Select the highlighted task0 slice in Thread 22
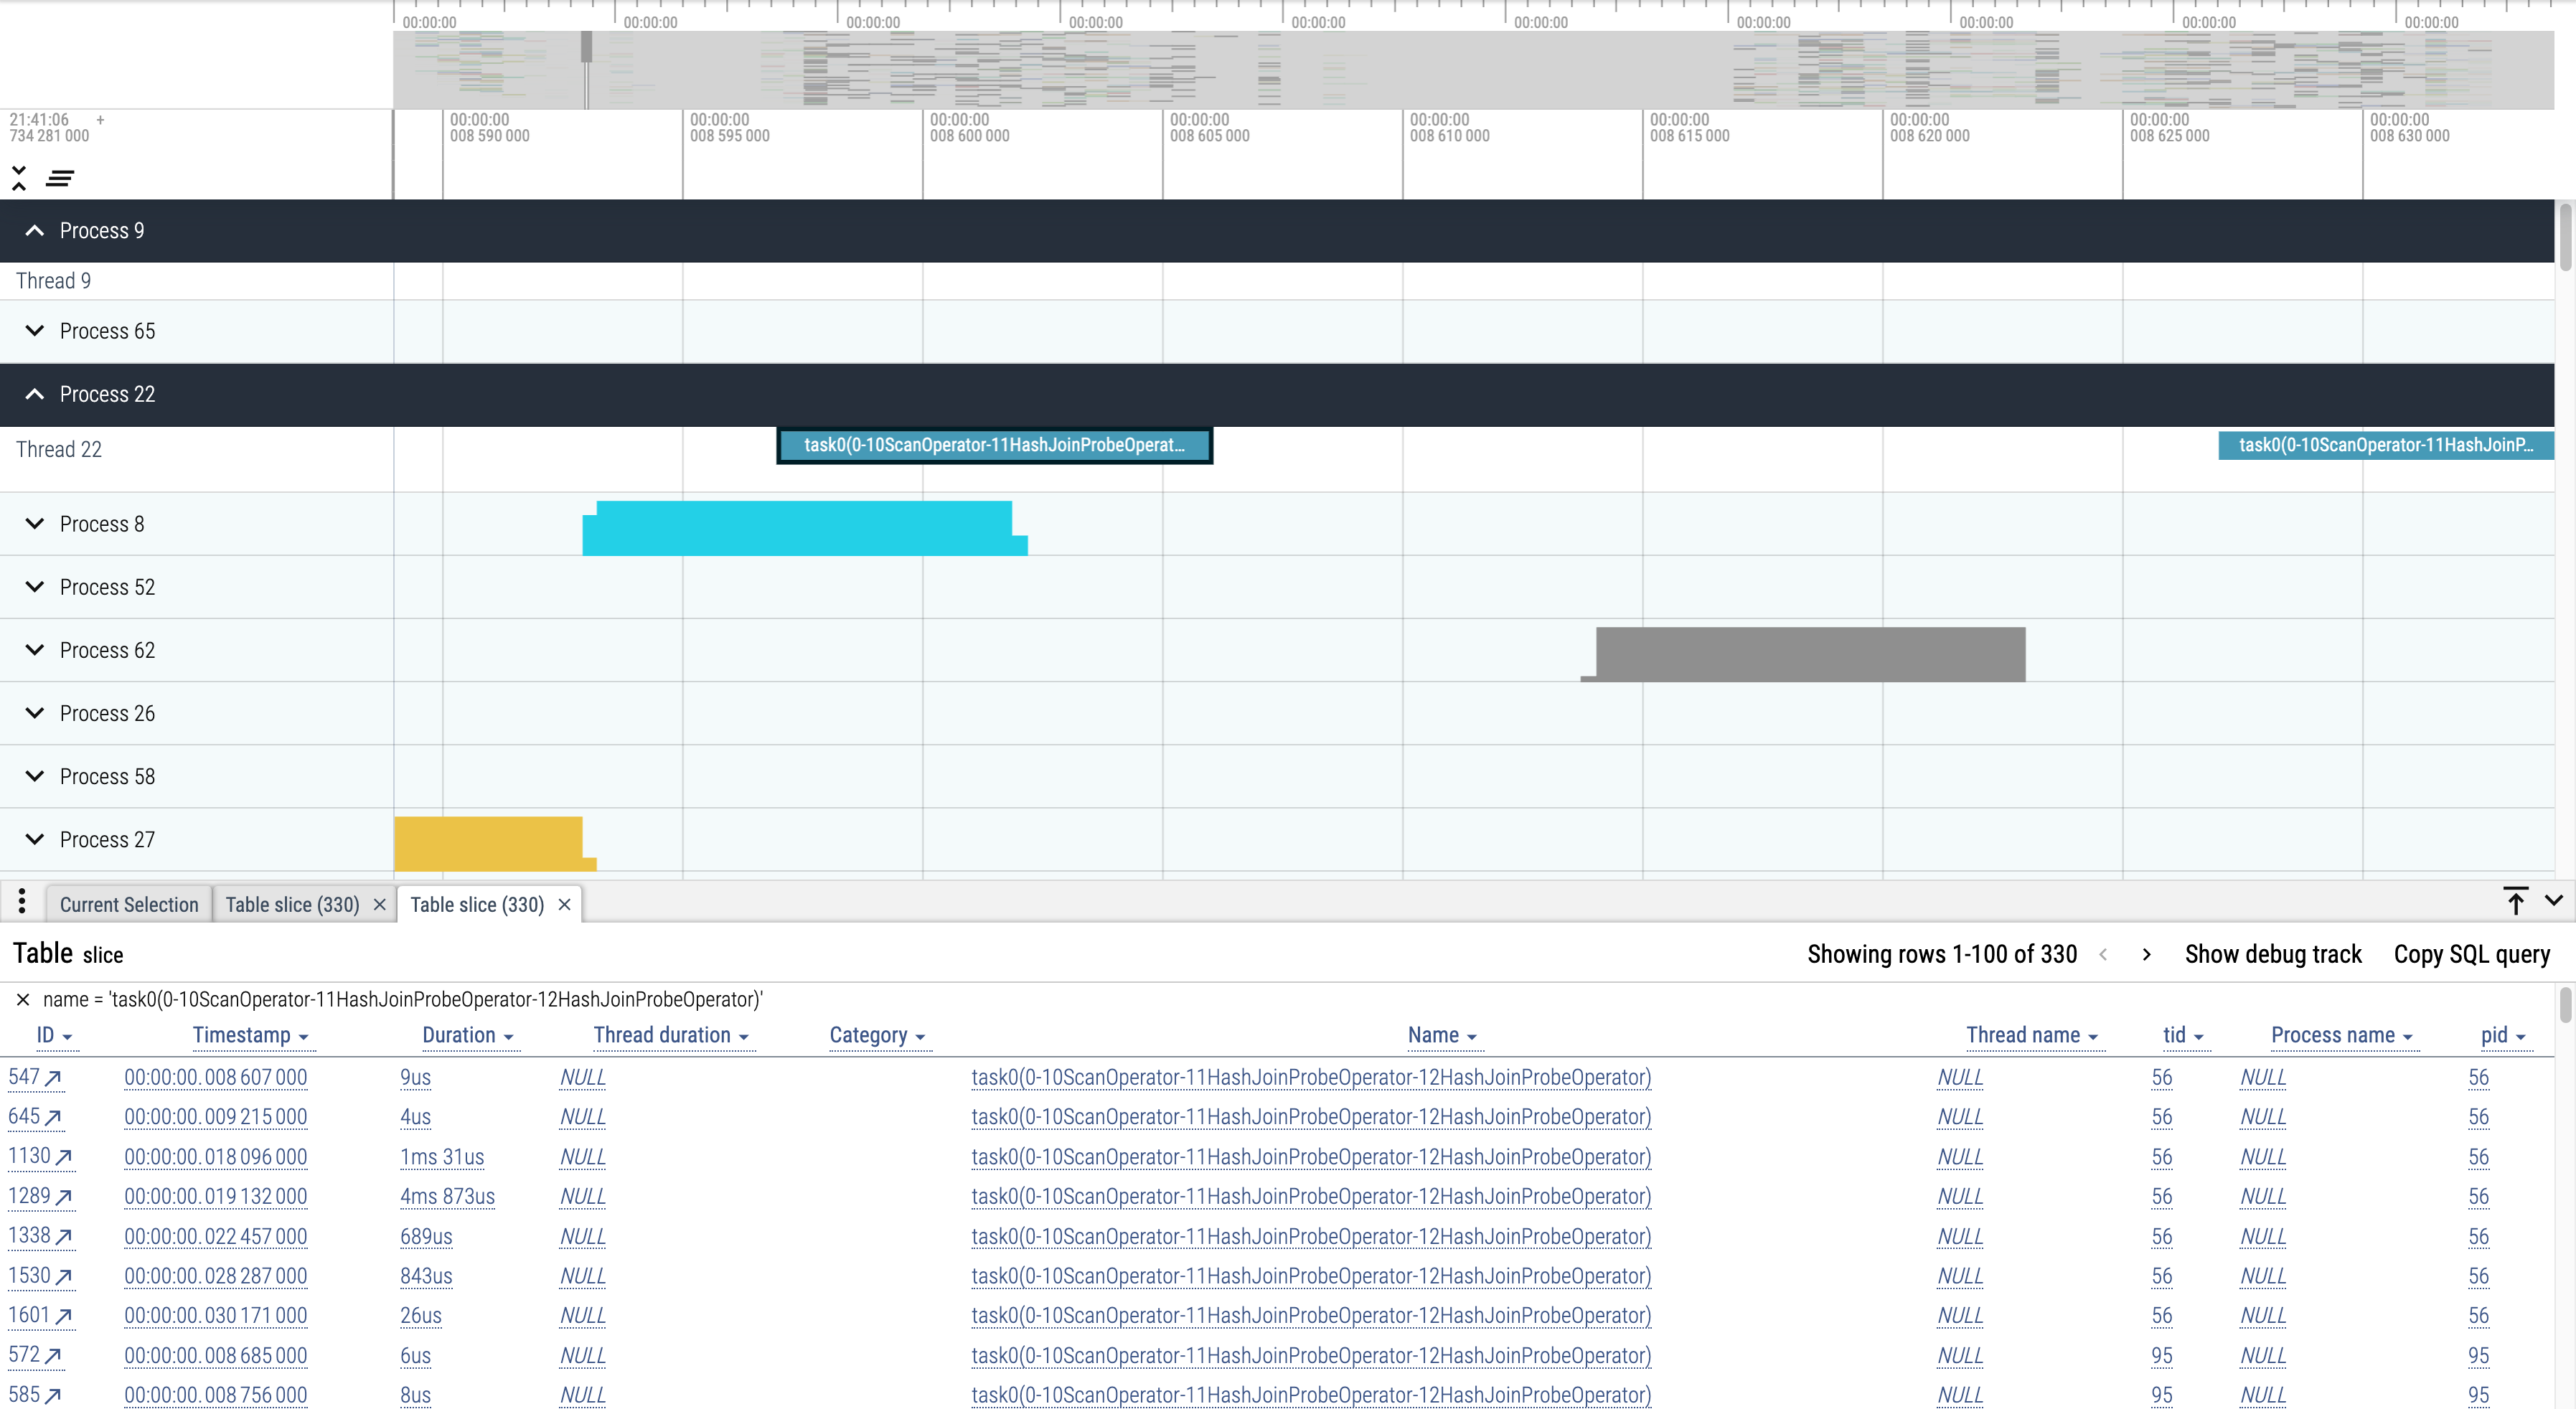Image resolution: width=2576 pixels, height=1409 pixels. pos(994,446)
